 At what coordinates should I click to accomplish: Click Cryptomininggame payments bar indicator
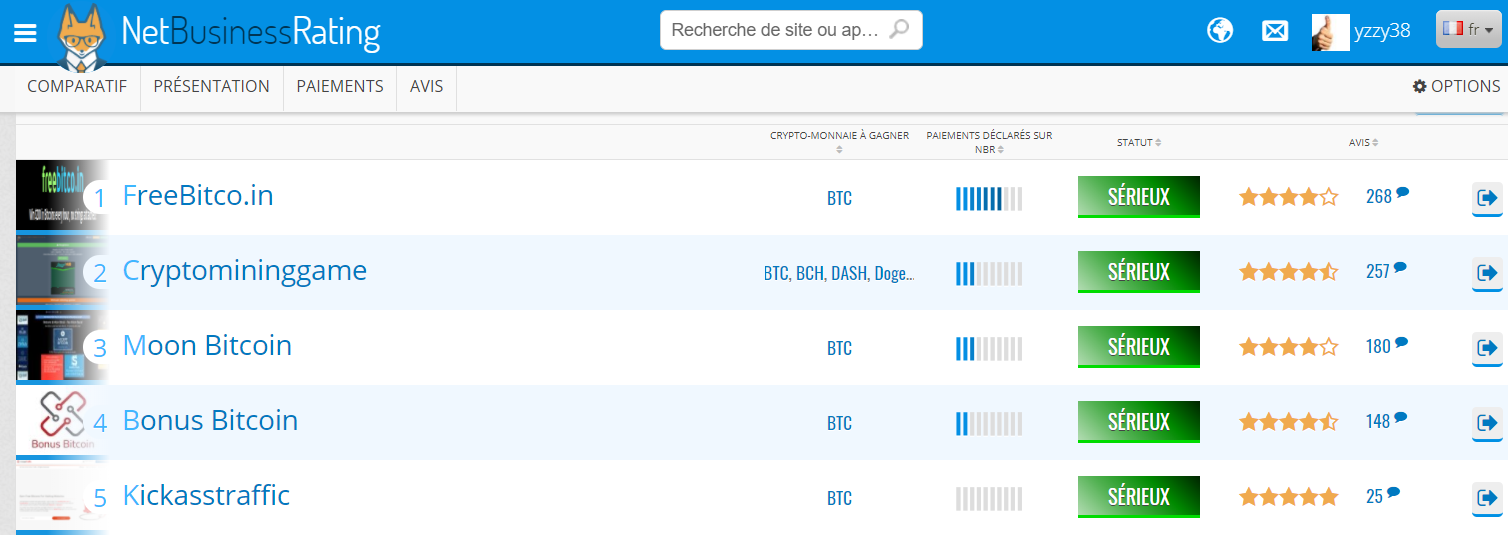click(989, 273)
